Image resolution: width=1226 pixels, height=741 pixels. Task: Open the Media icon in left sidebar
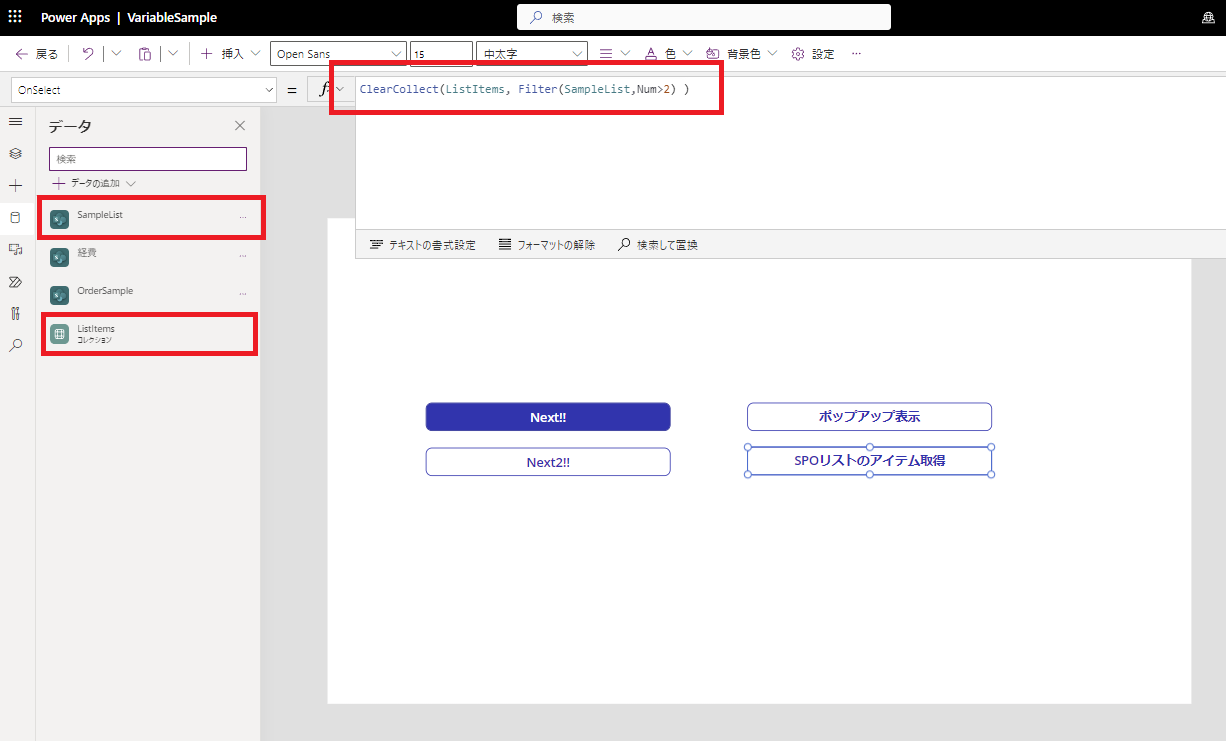[x=15, y=249]
